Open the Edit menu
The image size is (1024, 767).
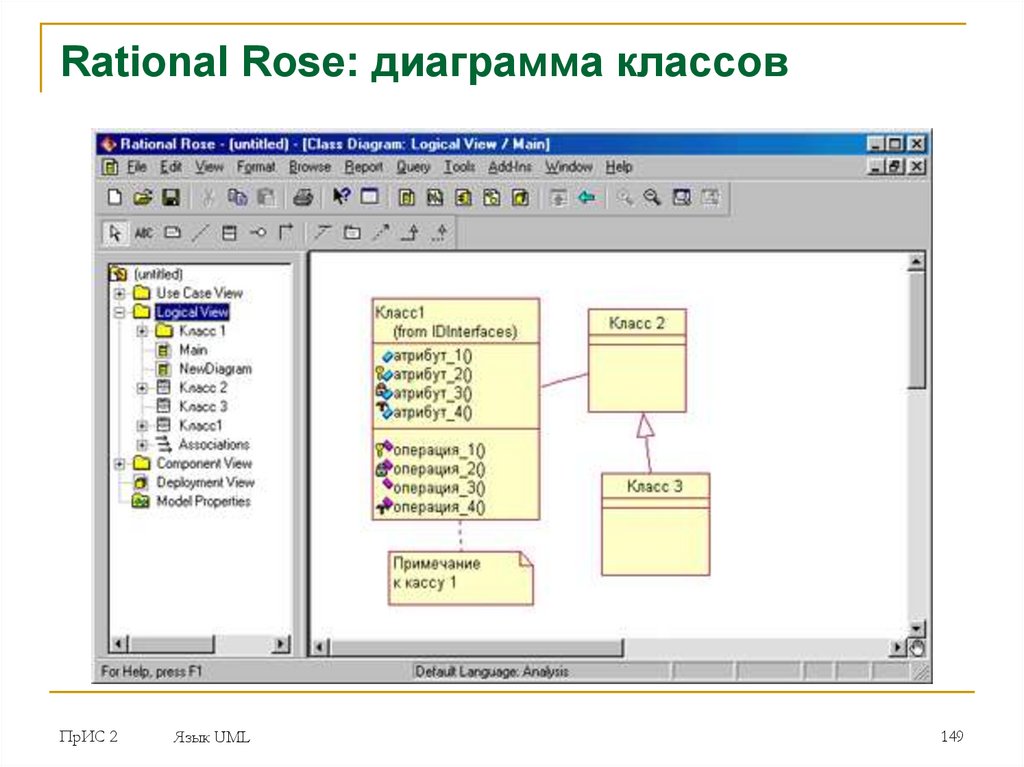171,167
